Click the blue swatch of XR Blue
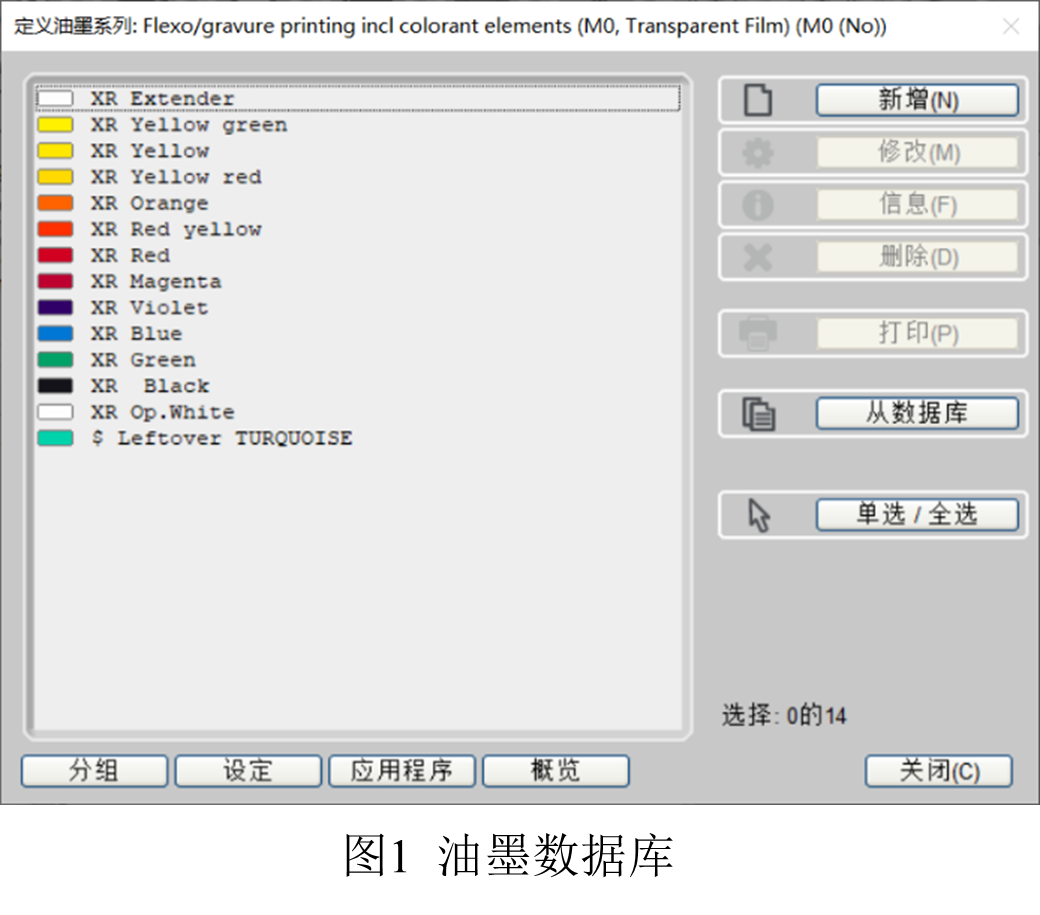1040x915 pixels. pyautogui.click(x=55, y=334)
